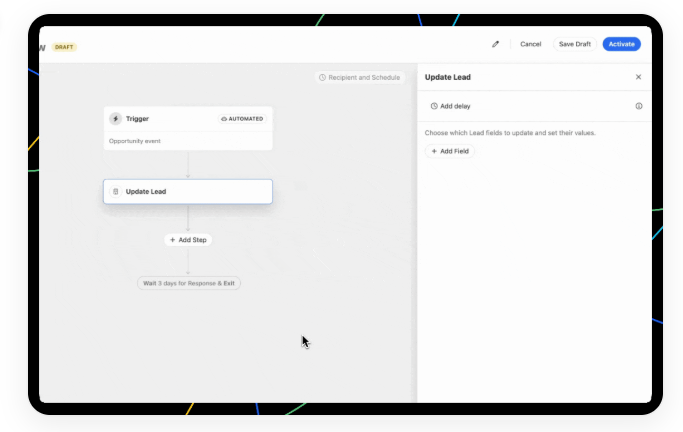Close the Update Lead panel
The height and width of the screenshot is (432, 683).
[638, 77]
